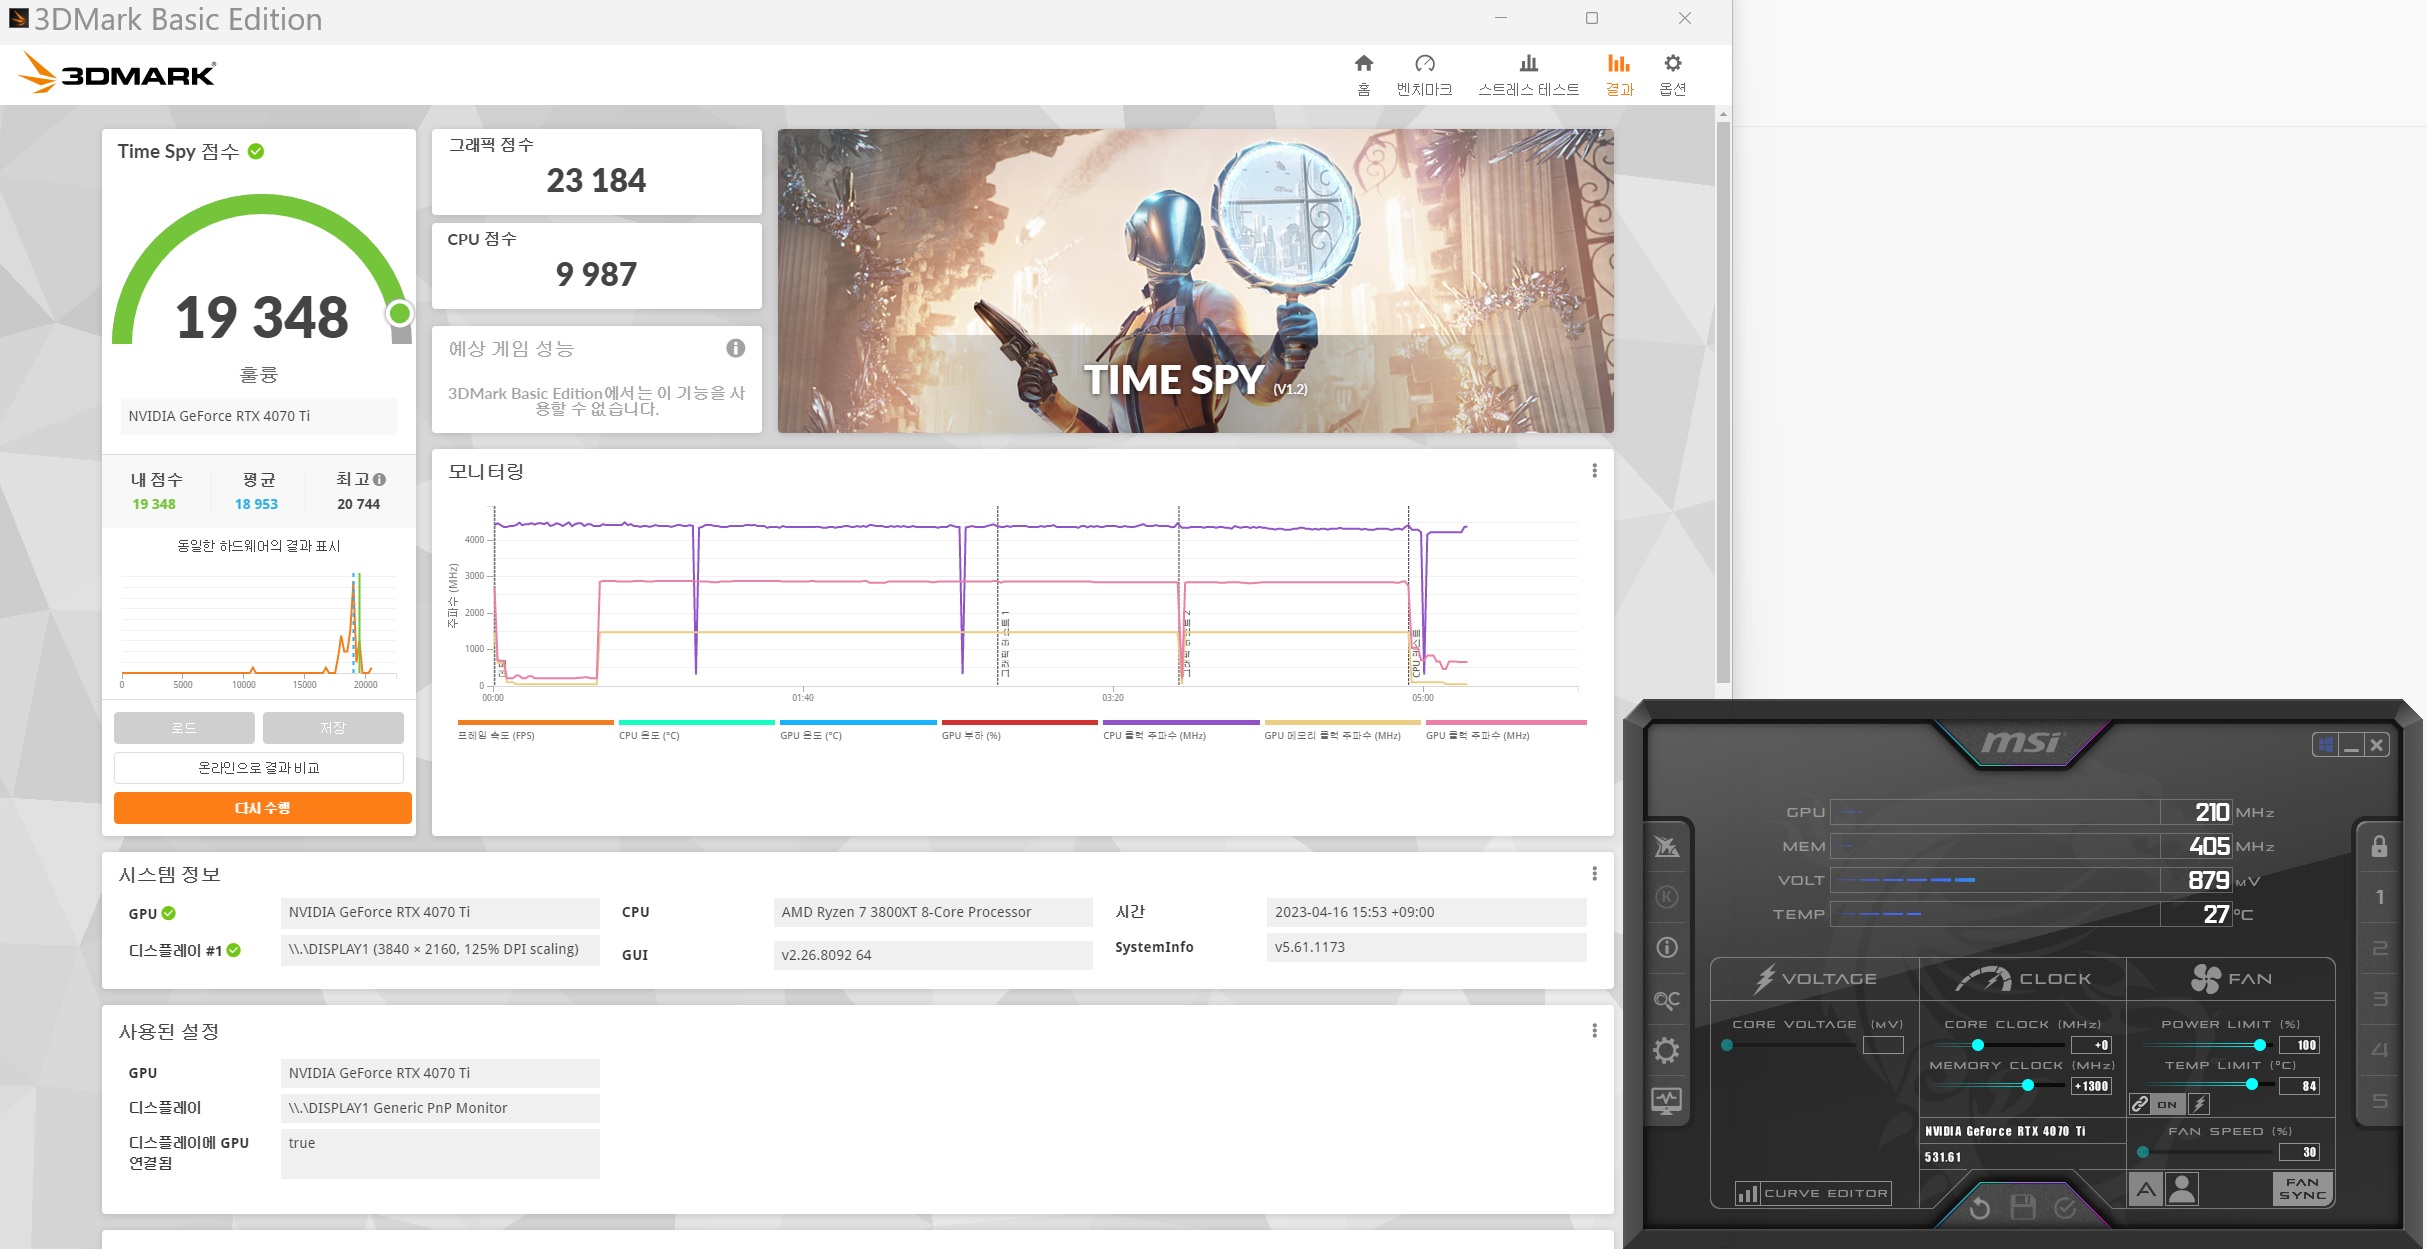Image resolution: width=2427 pixels, height=1249 pixels.
Task: Click the info icon next to 예상 게임 성능
Action: 735,348
